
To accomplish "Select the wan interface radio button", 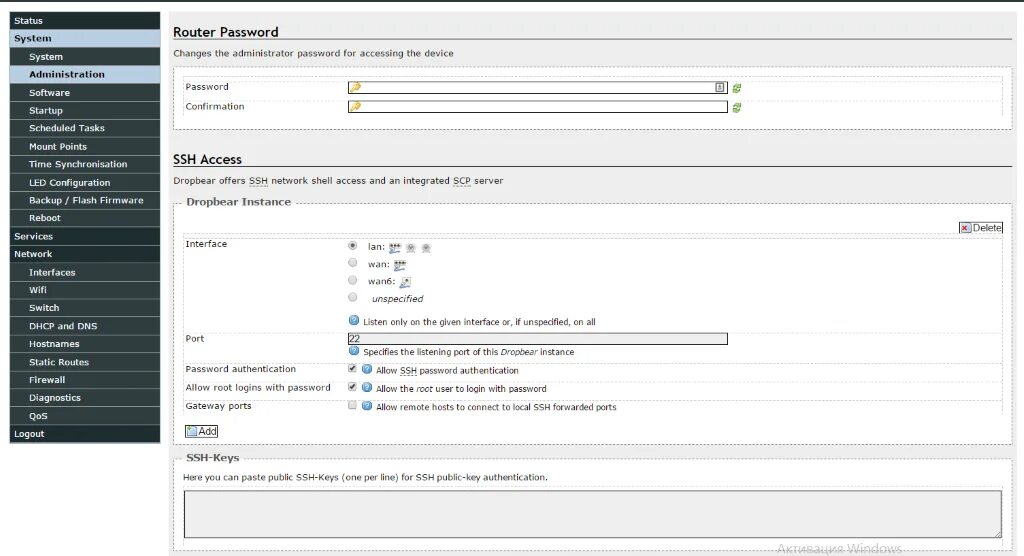I will [352, 263].
